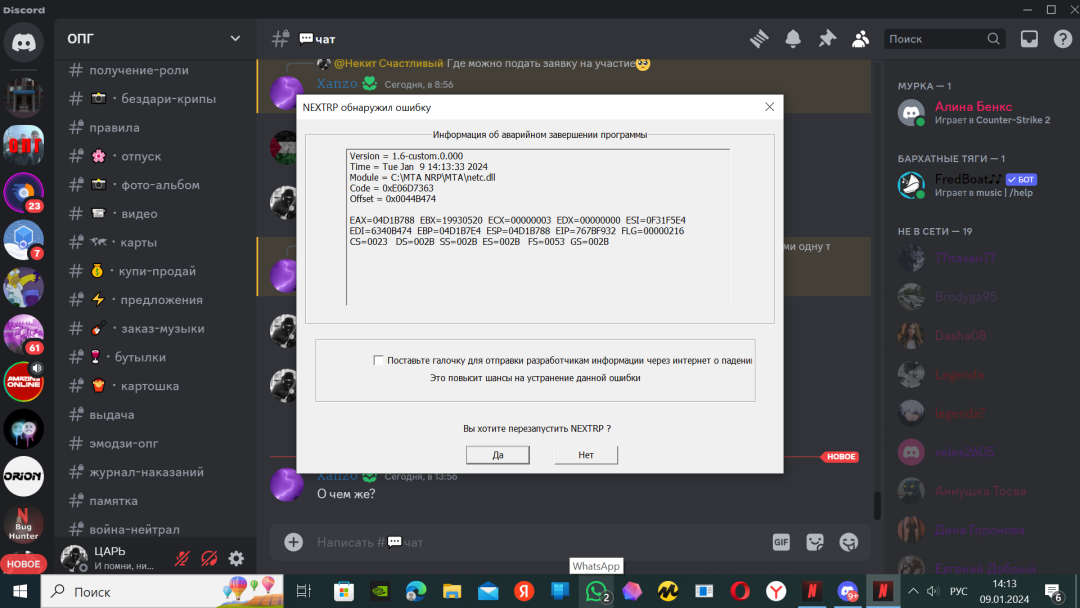Screen dimensions: 1080x608
Task: Open Task View on the taskbar
Action: click(x=303, y=591)
